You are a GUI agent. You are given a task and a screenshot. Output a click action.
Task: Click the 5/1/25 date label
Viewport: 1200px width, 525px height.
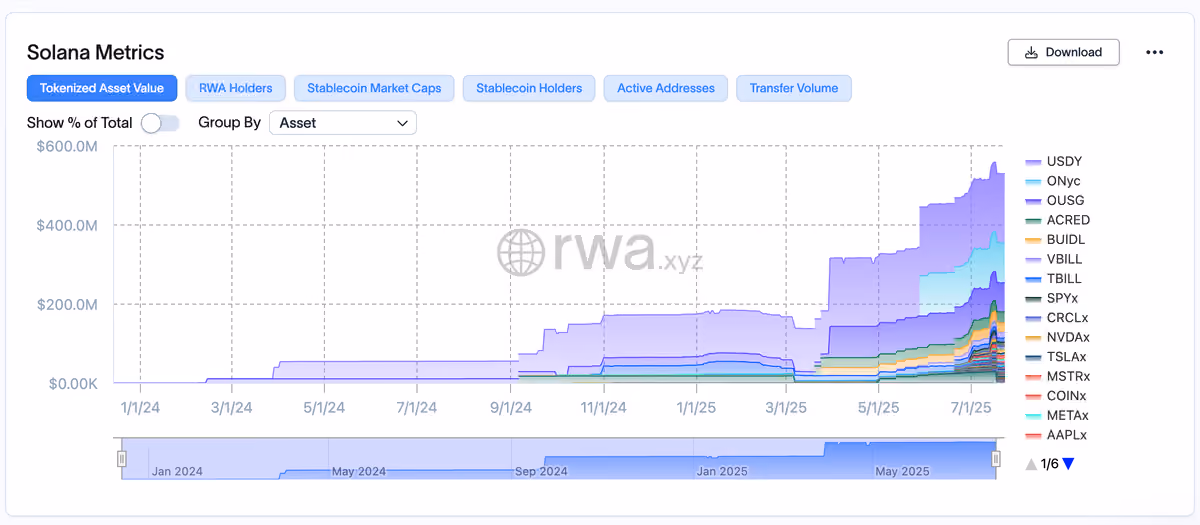[x=879, y=408]
